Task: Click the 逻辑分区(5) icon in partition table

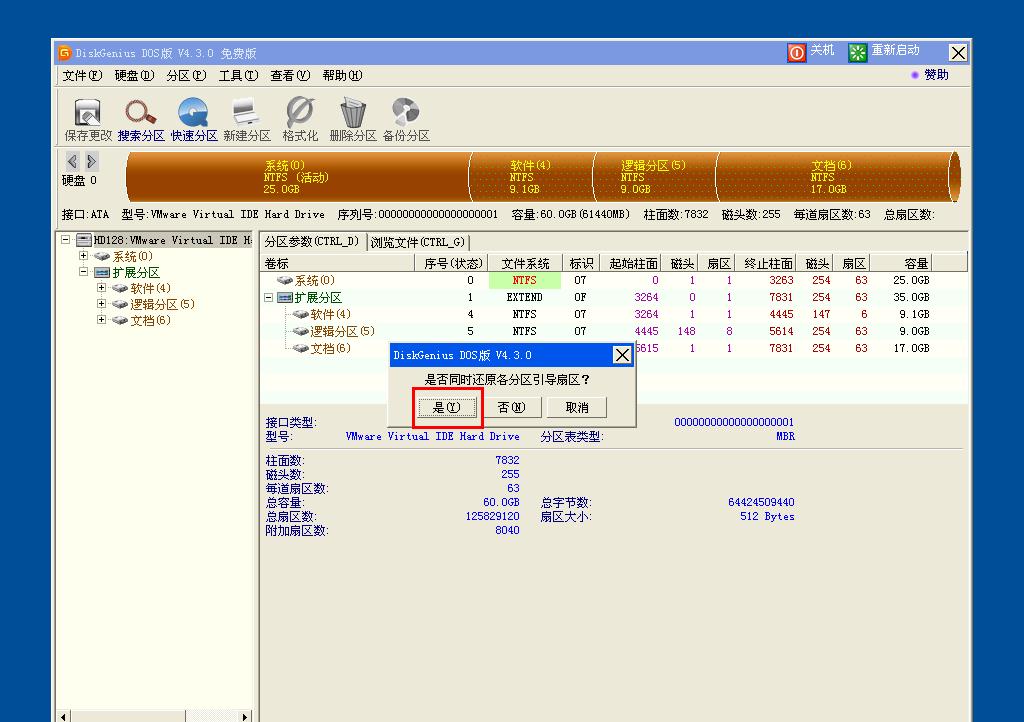Action: point(300,332)
